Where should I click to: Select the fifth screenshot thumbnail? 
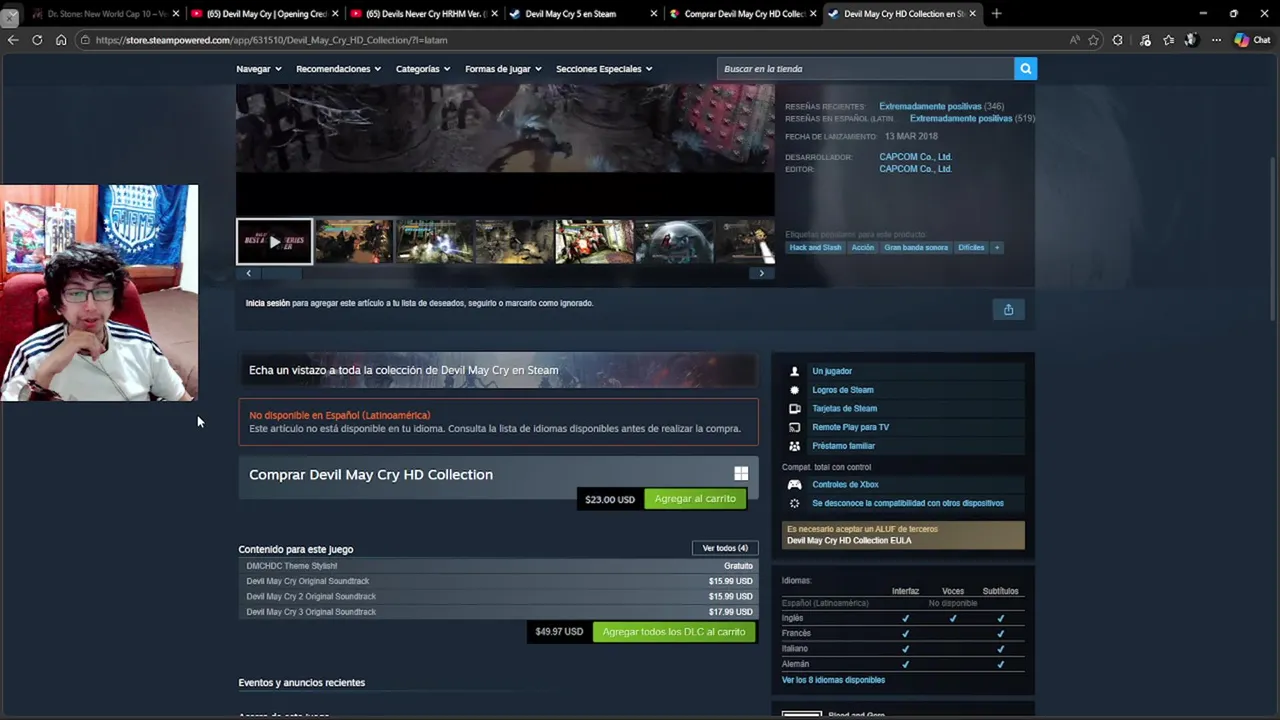(594, 241)
